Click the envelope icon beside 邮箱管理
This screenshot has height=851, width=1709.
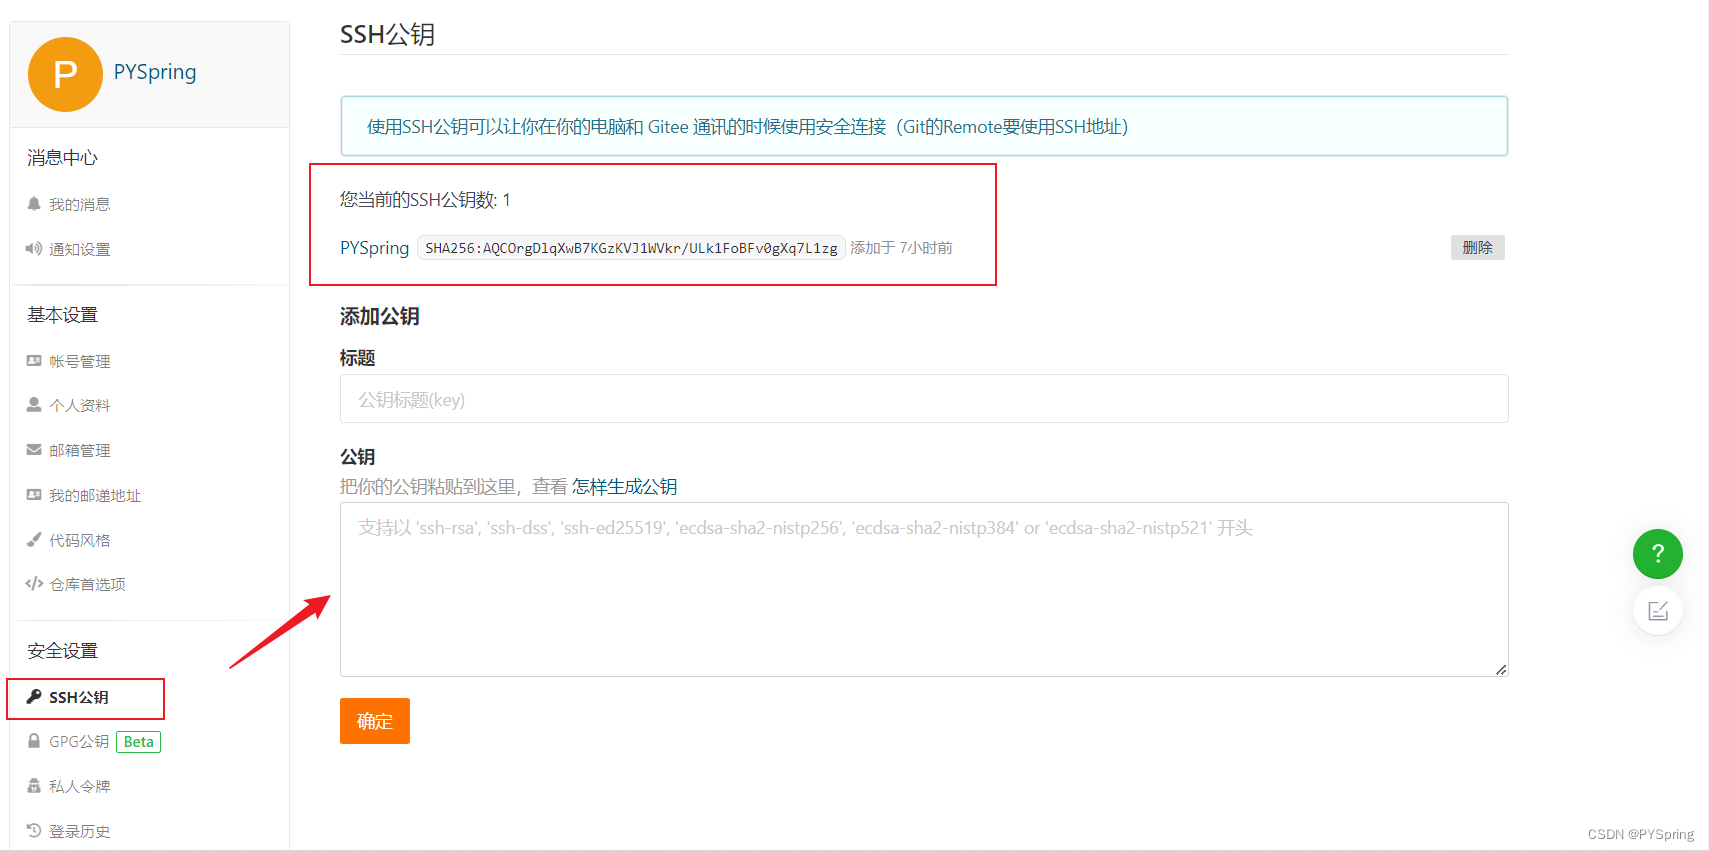34,450
